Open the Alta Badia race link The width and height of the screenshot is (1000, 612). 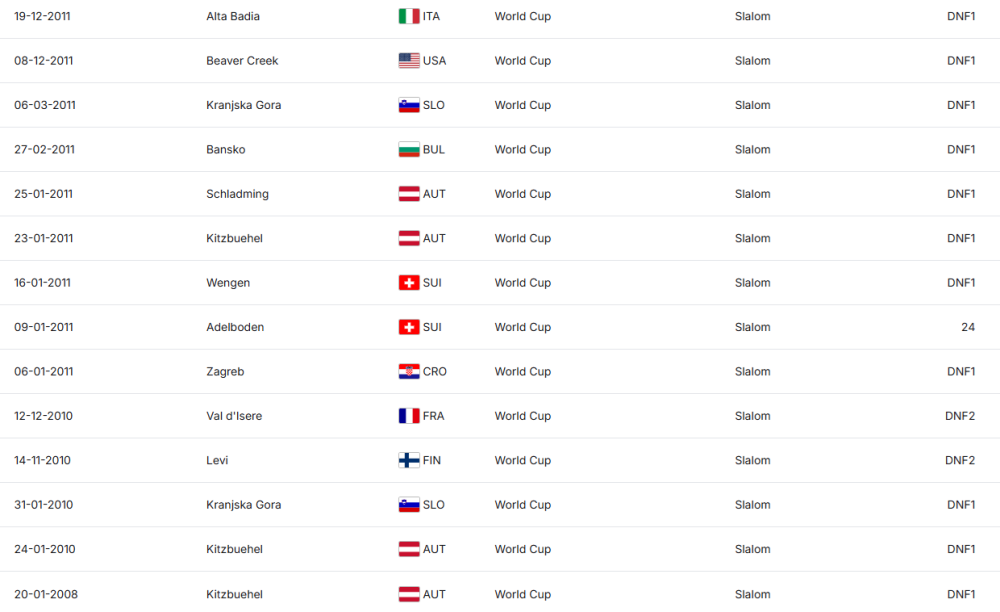tap(233, 16)
